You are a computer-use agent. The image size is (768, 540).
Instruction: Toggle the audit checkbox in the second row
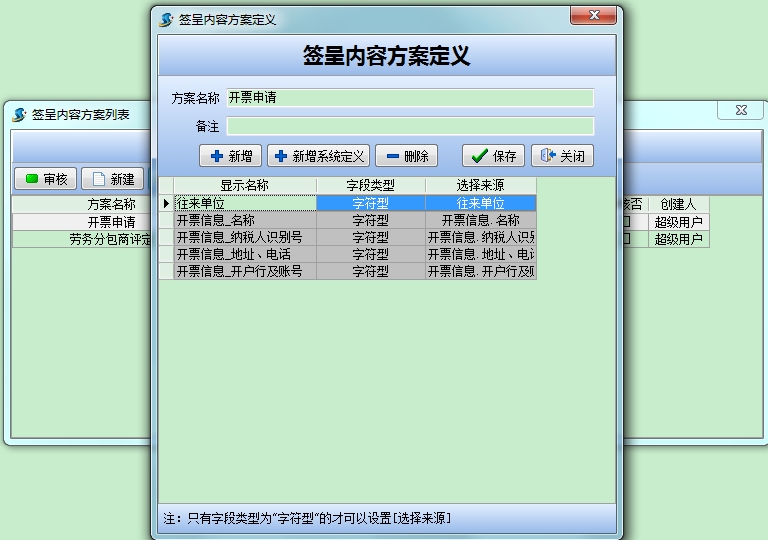point(627,239)
